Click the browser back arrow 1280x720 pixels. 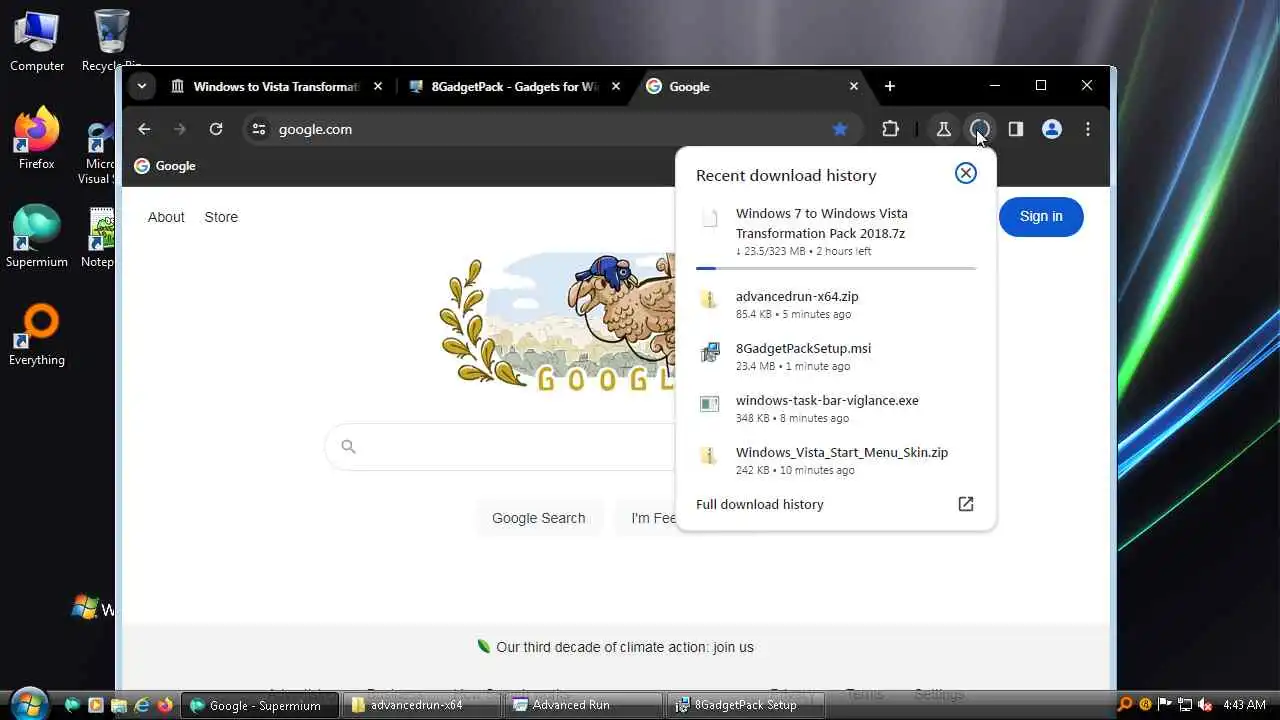point(144,129)
